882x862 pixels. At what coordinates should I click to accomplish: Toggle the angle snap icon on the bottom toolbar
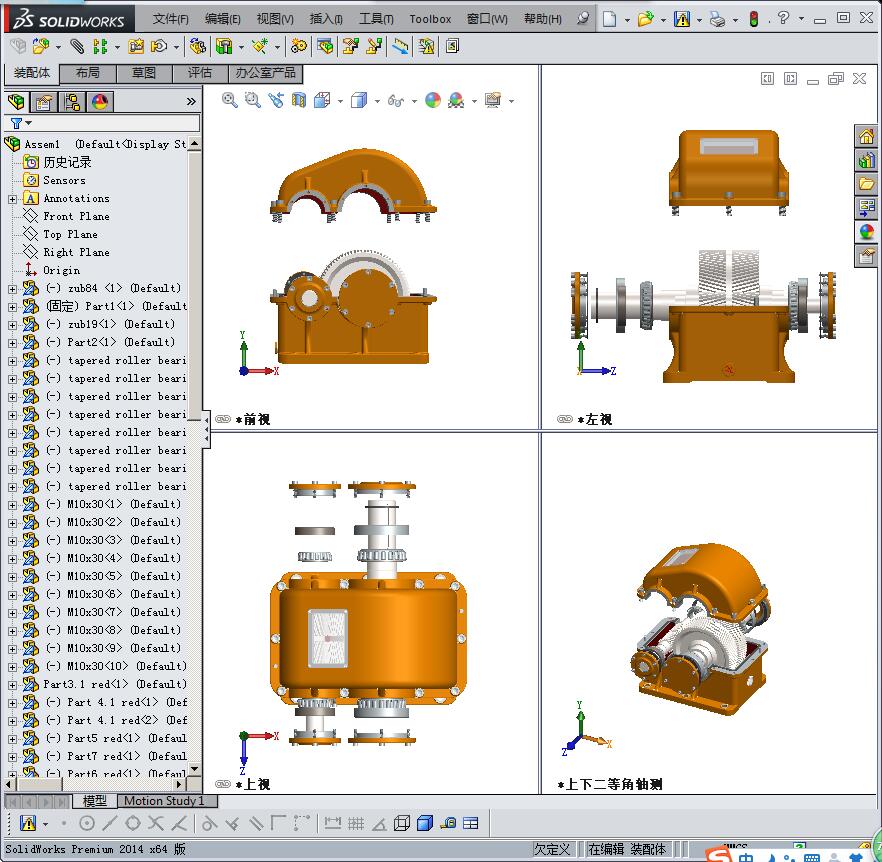(379, 824)
